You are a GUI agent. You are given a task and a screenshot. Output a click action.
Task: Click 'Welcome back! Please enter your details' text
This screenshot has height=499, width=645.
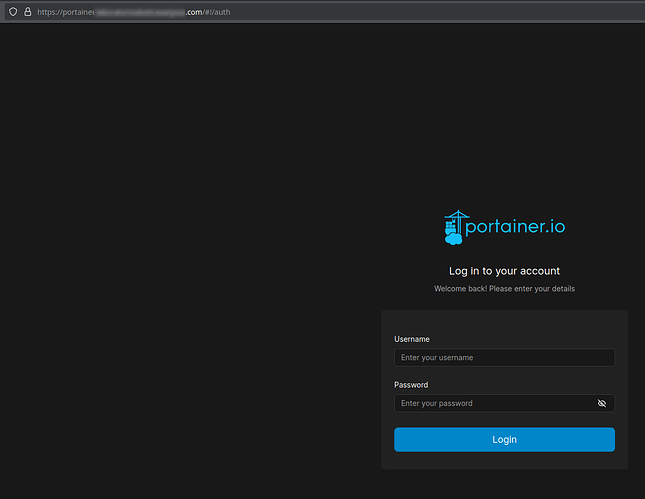tap(504, 289)
